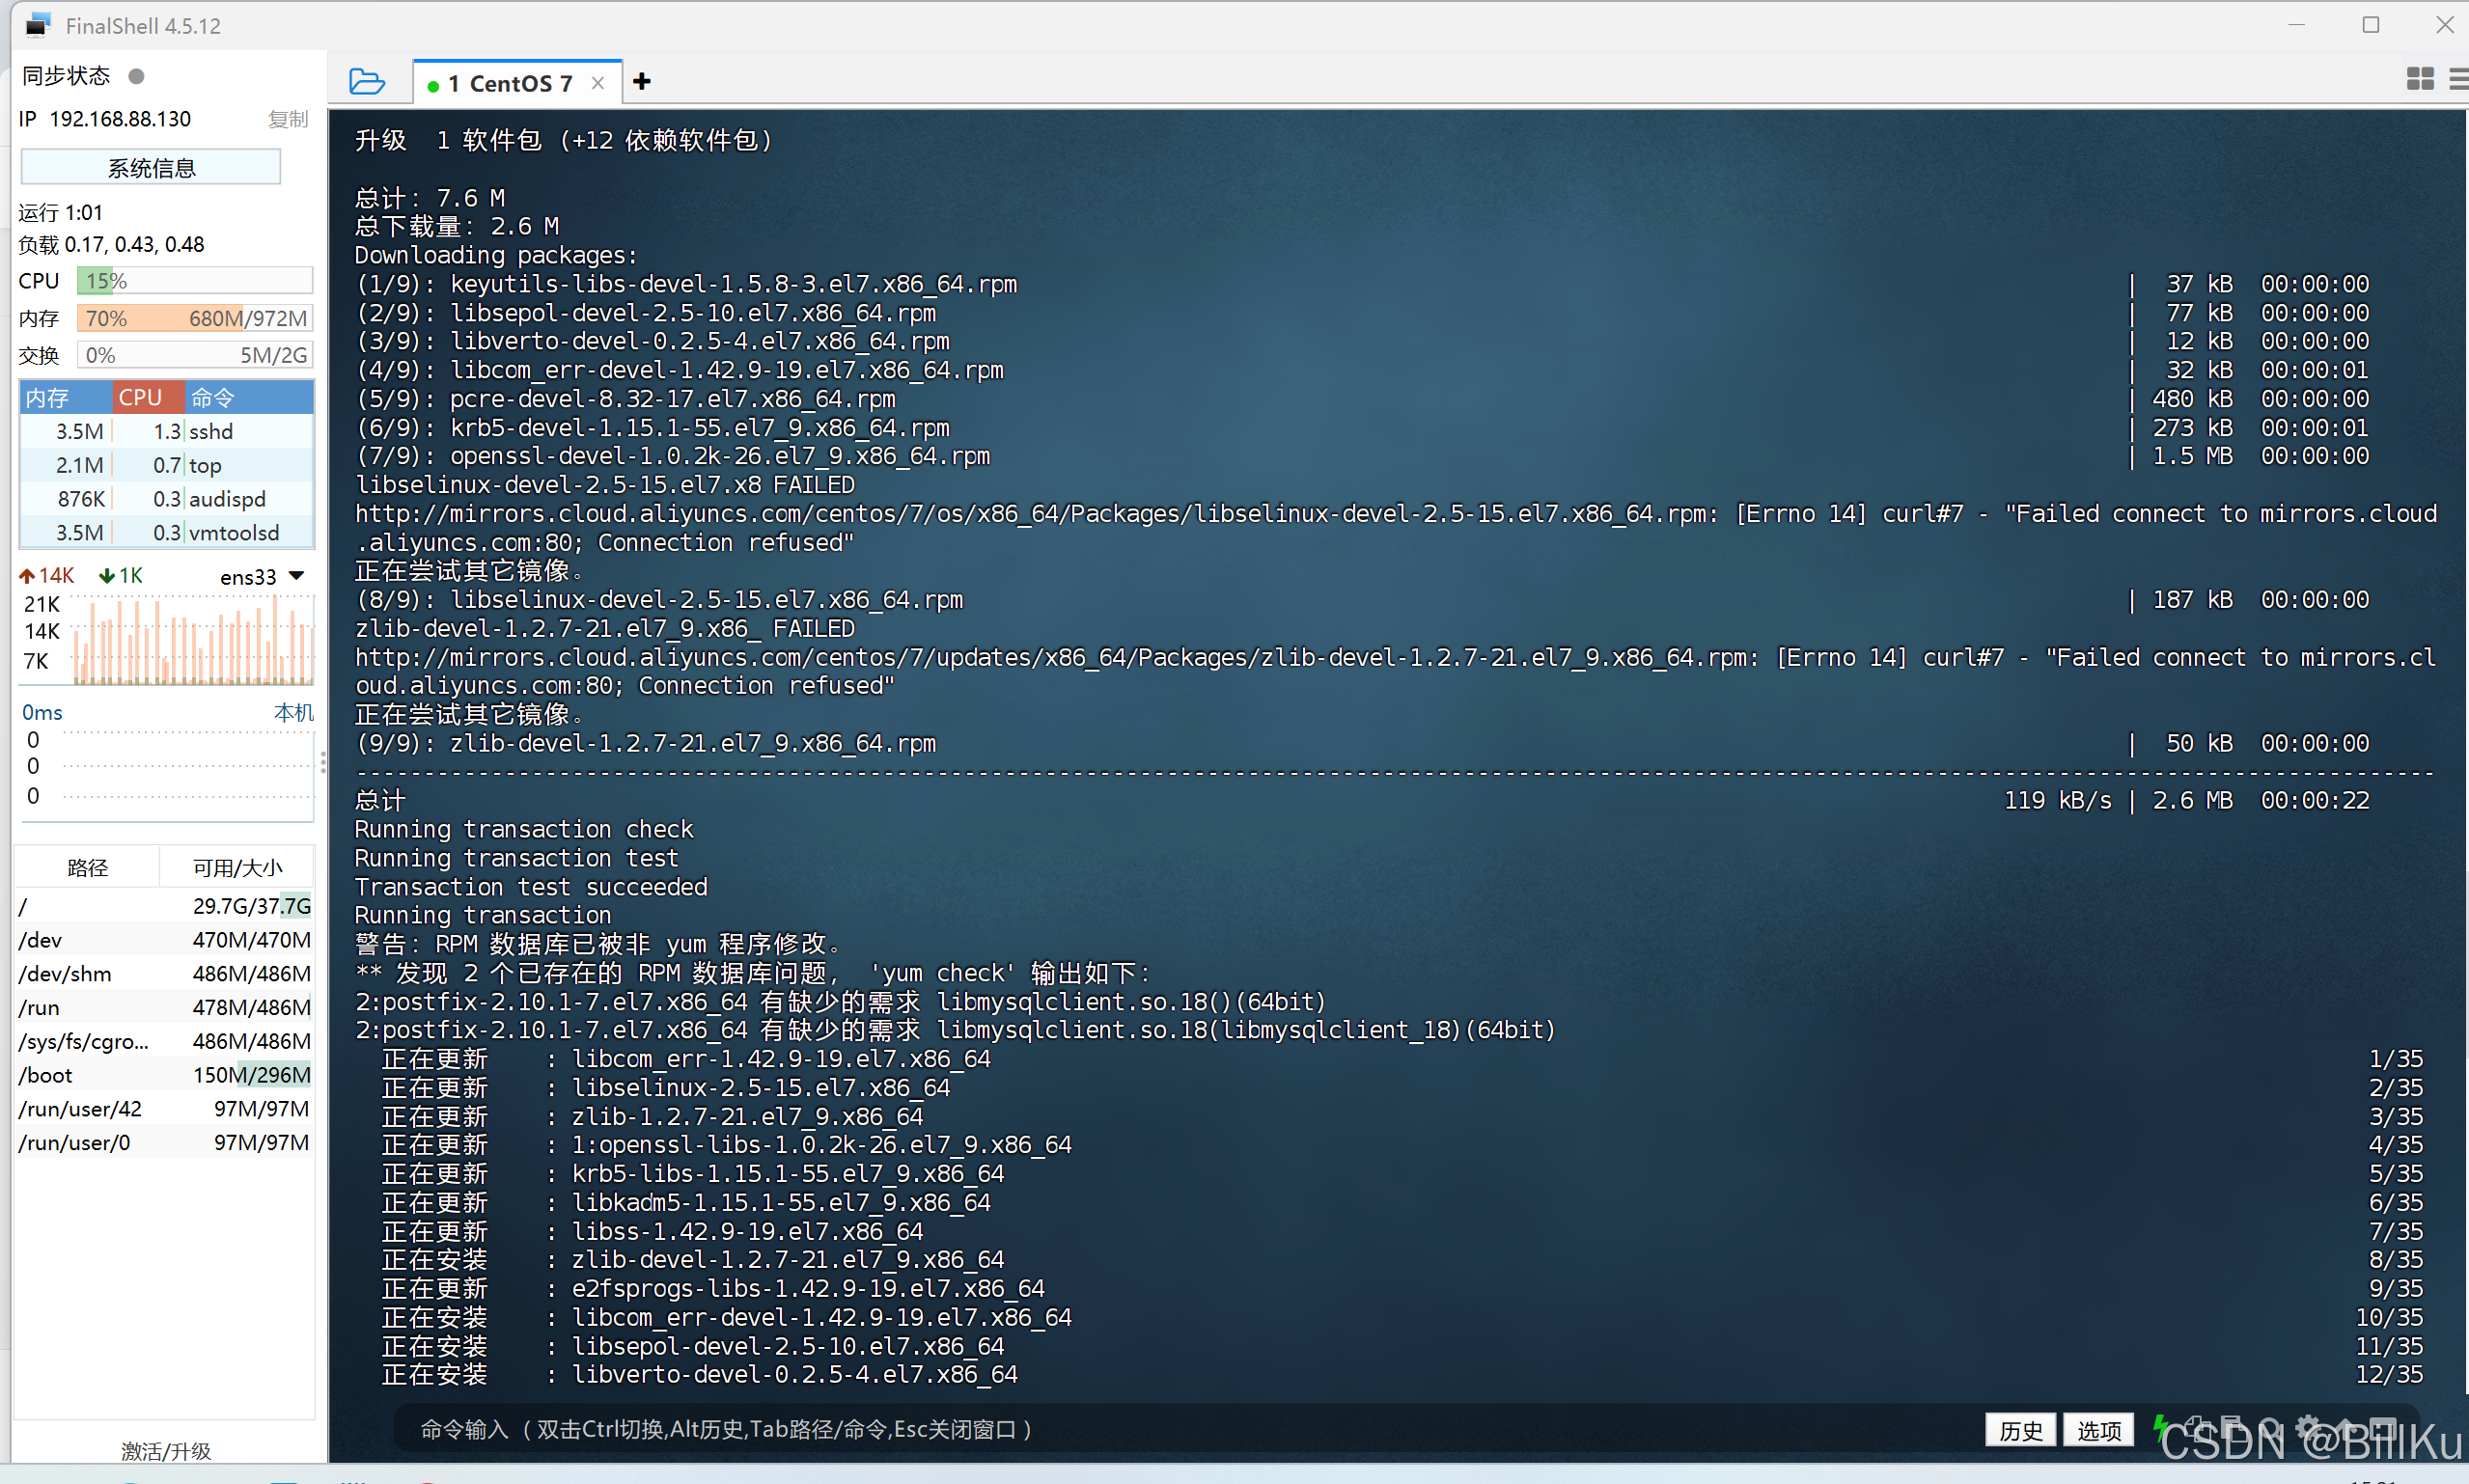The width and height of the screenshot is (2469, 1484).
Task: Select the /dev/shm disk row
Action: point(165,974)
